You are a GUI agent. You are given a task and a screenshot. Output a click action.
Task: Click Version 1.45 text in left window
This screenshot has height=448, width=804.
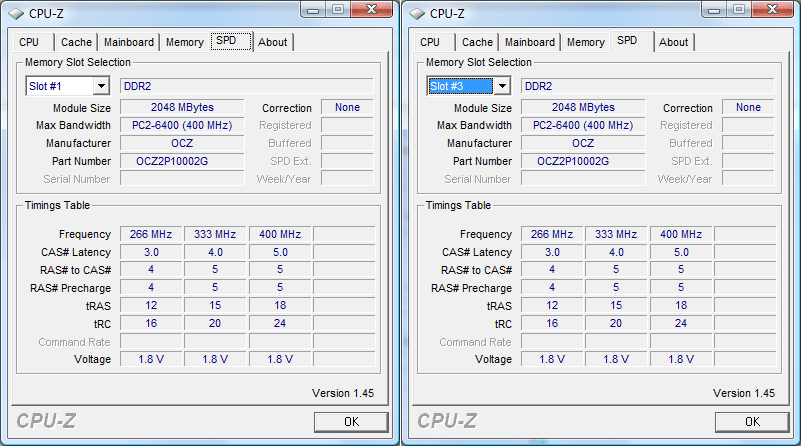coord(343,393)
